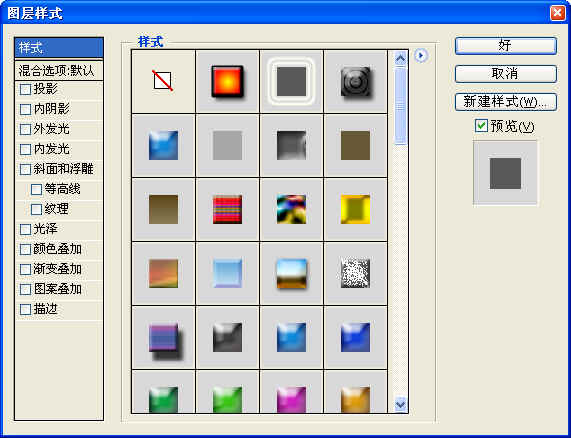571x438 pixels.
Task: Uncheck the 预览 preview checkbox
Action: [x=481, y=126]
